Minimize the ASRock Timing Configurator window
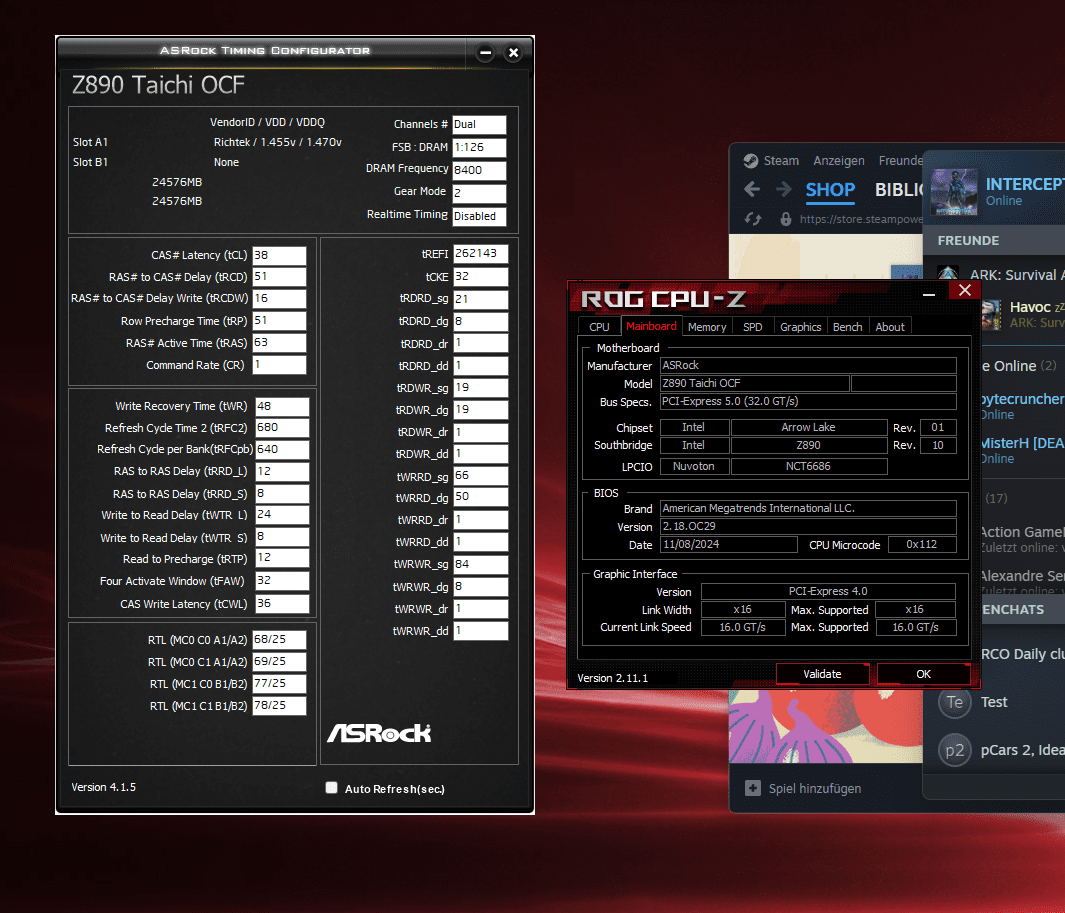Screen dimensions: 1065x913 (485, 52)
